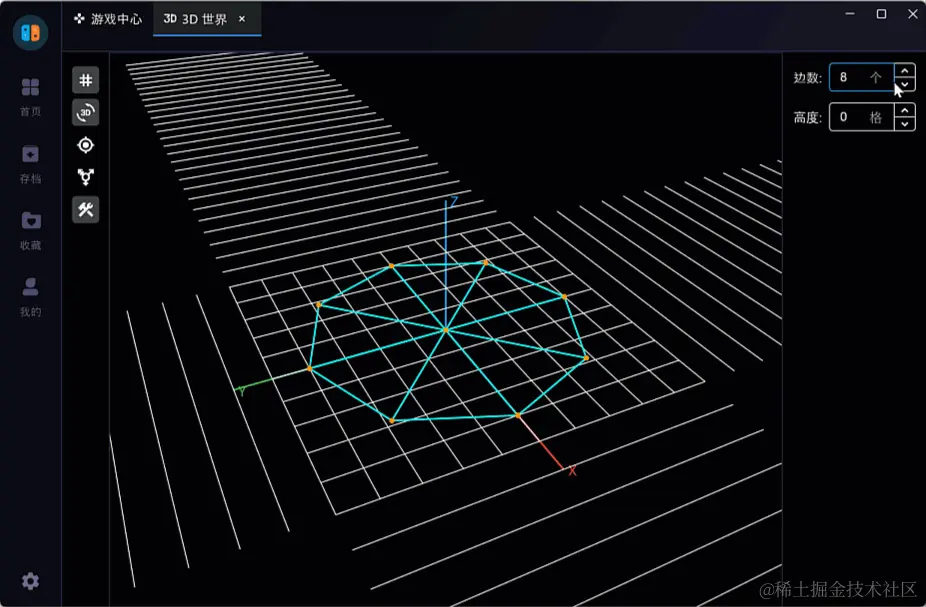Decrease the 高度 value with down arrow
Image resolution: width=926 pixels, height=607 pixels.
pyautogui.click(x=905, y=123)
